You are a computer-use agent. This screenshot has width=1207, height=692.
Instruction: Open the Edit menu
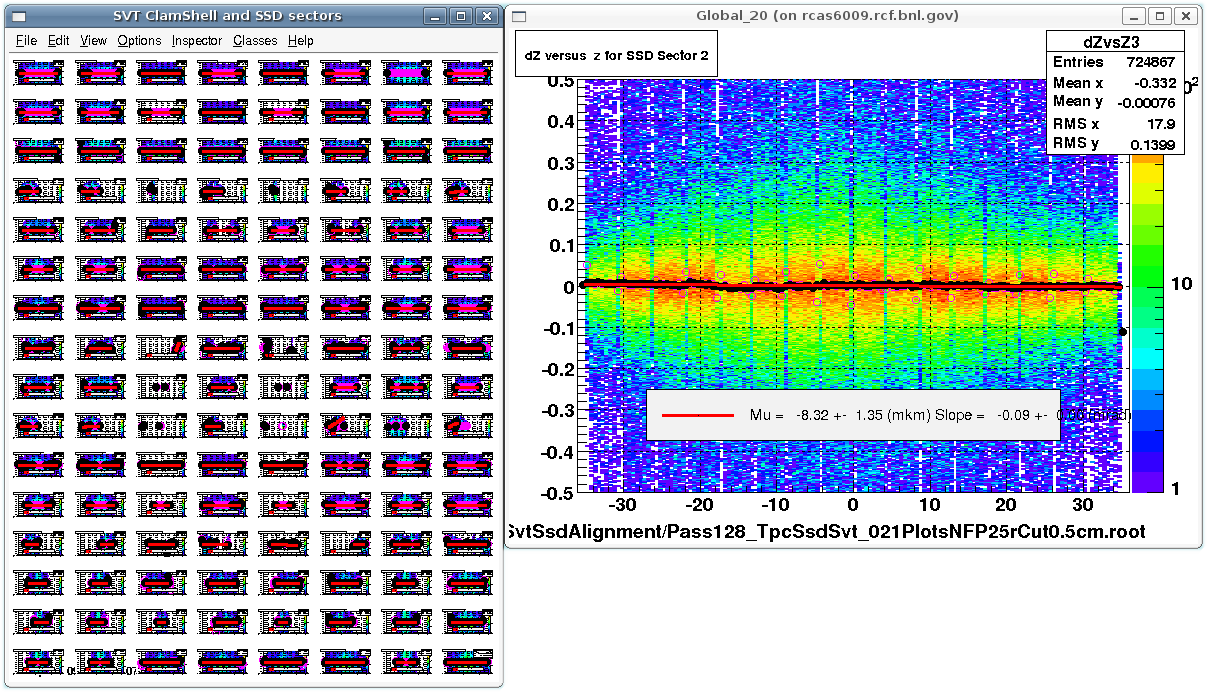pos(59,41)
